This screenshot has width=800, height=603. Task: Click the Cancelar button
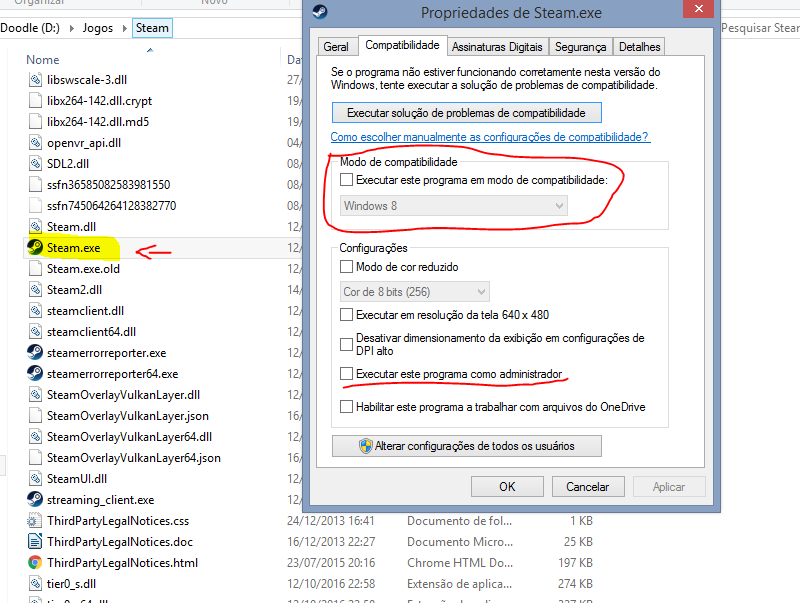tap(588, 487)
